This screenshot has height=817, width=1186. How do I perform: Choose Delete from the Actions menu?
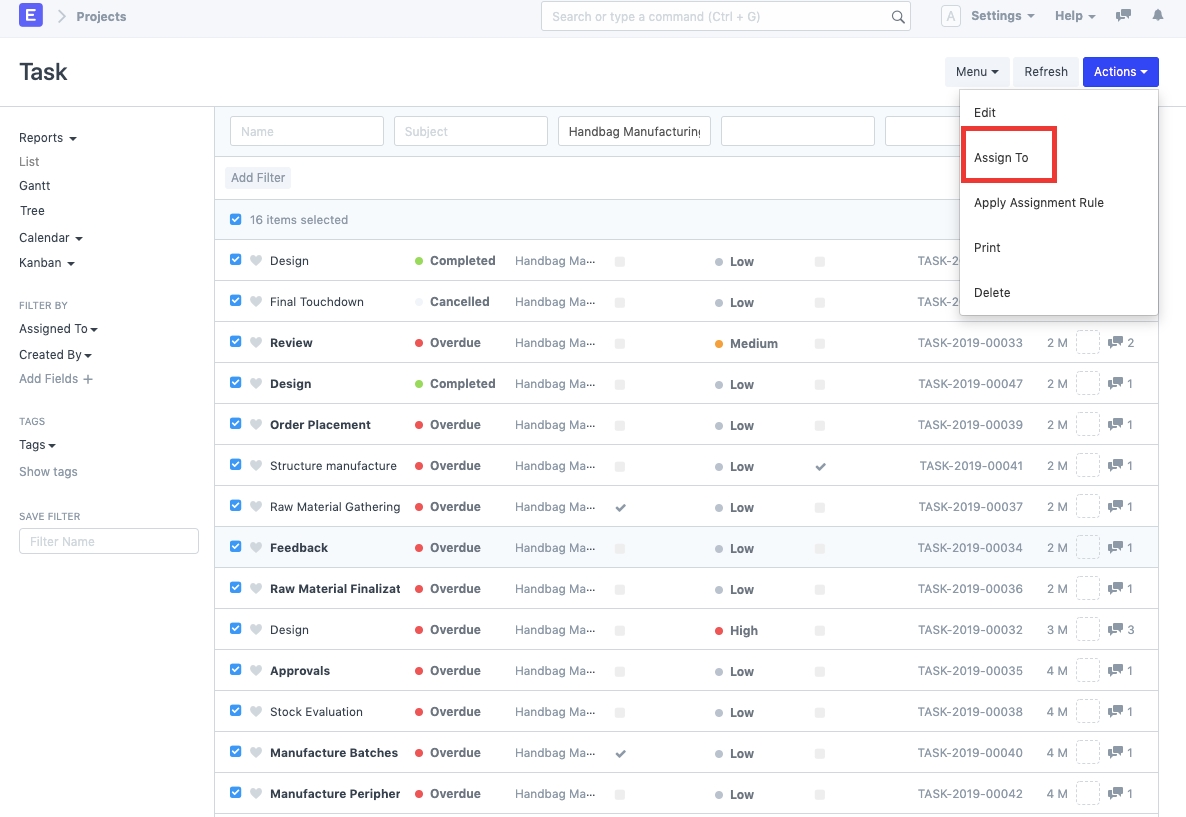click(992, 293)
